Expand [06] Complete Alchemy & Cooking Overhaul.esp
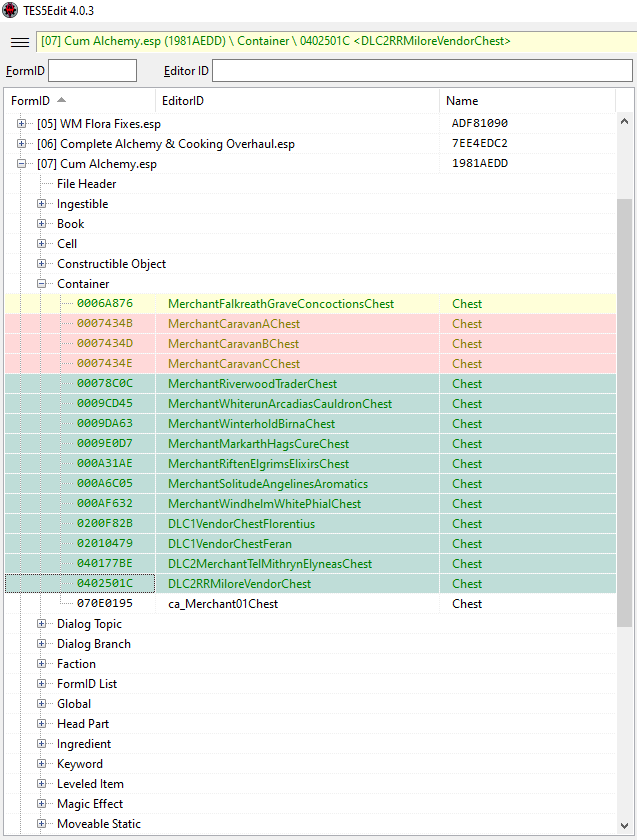This screenshot has width=637, height=840. pos(21,144)
